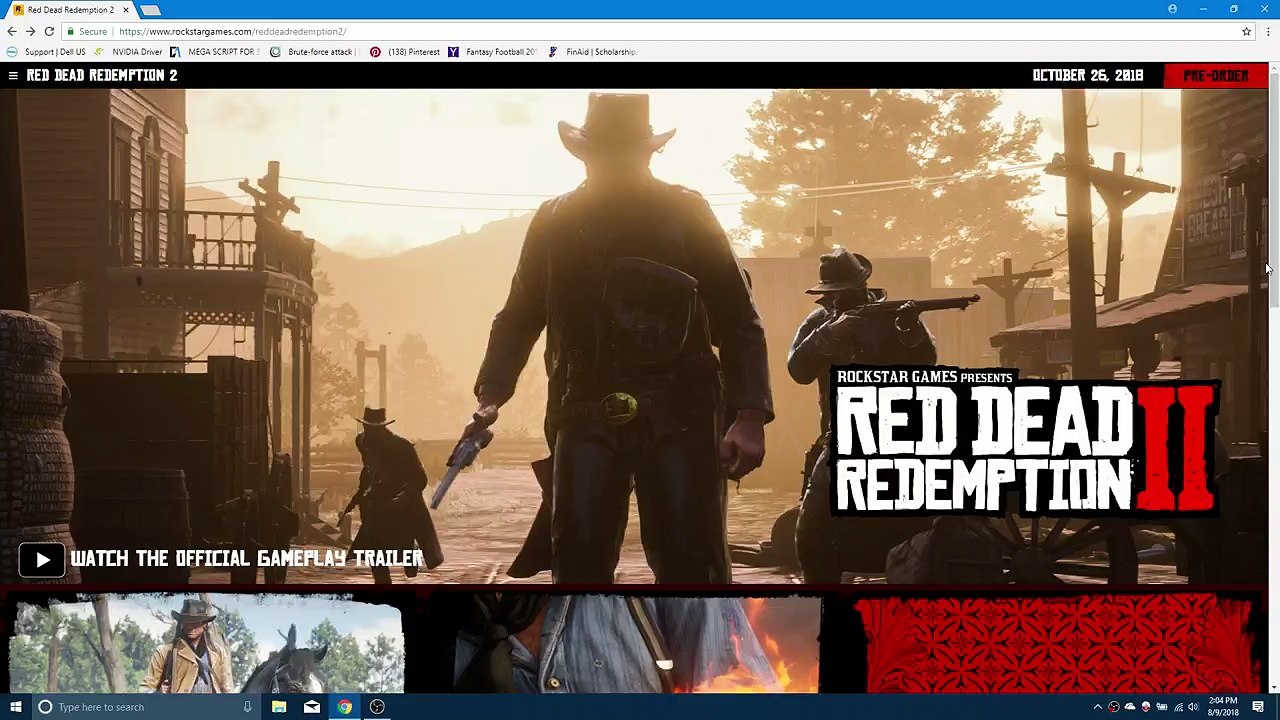Click the Chrome taskbar icon
Viewport: 1280px width, 720px height.
[344, 707]
